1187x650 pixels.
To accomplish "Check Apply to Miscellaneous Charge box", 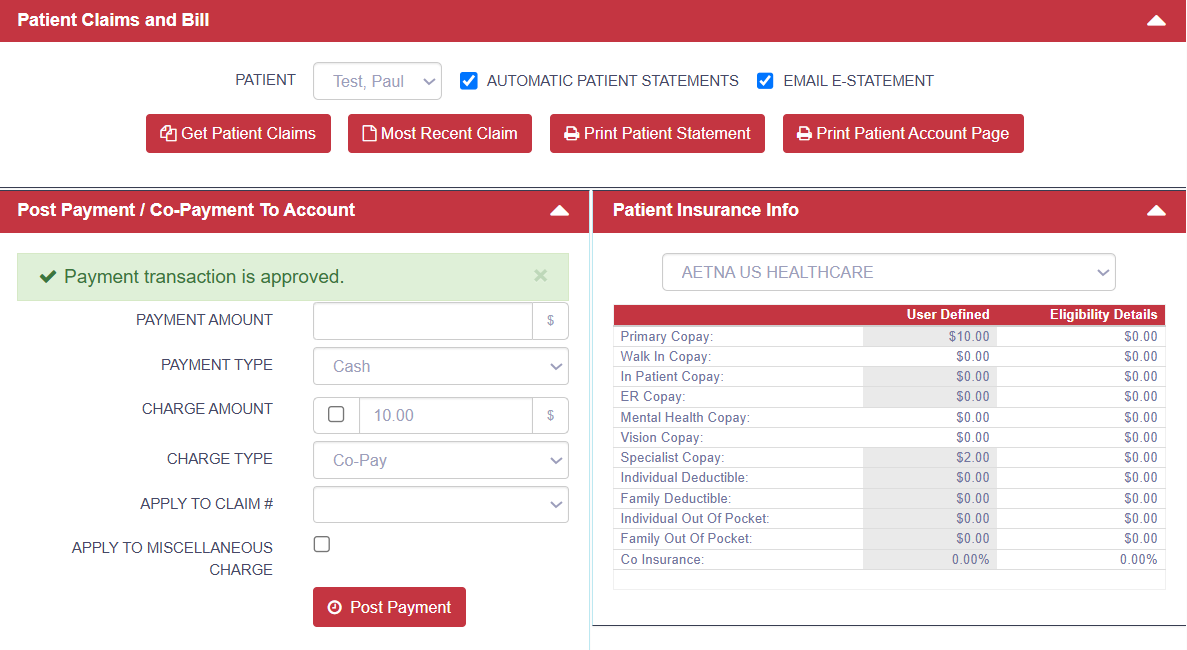I will [x=322, y=544].
